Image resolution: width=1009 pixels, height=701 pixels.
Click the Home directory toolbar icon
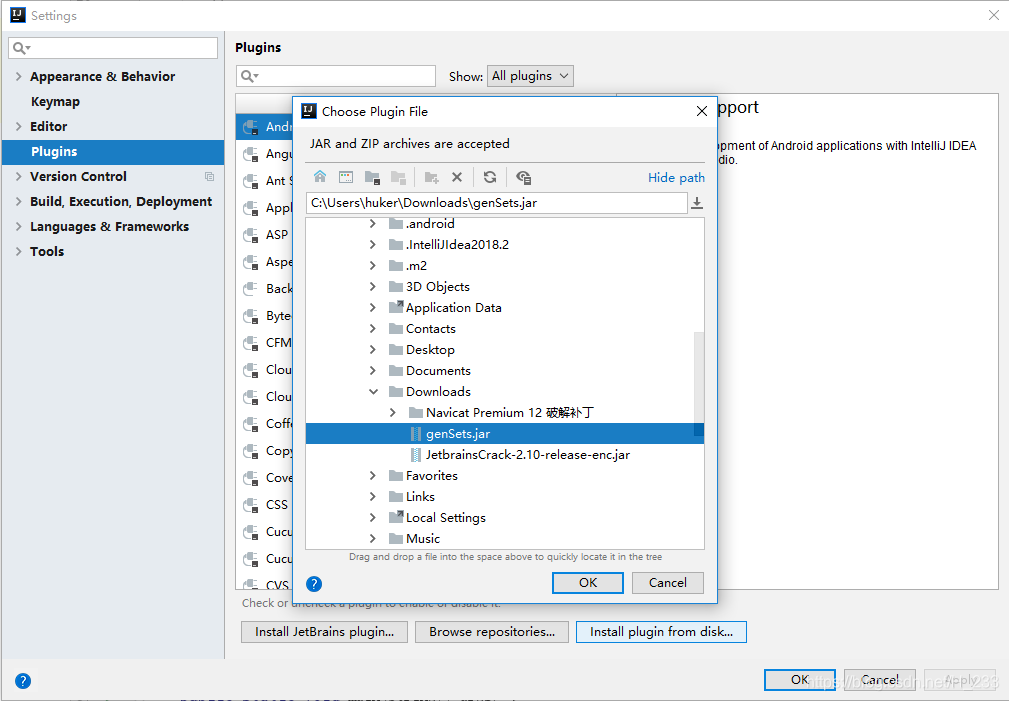point(320,177)
